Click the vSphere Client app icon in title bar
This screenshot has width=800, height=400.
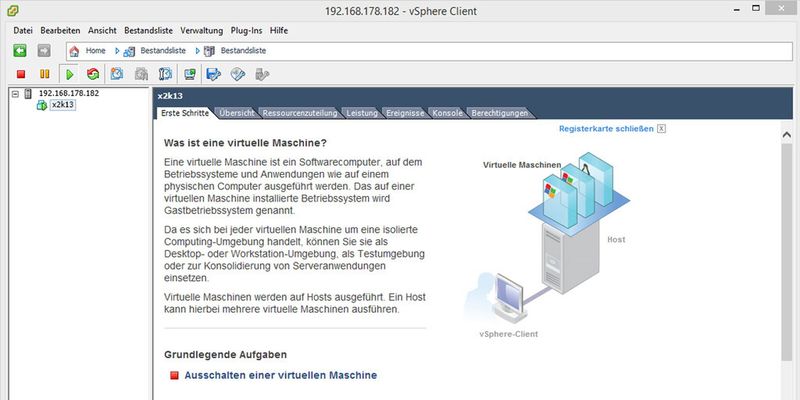pos(13,10)
